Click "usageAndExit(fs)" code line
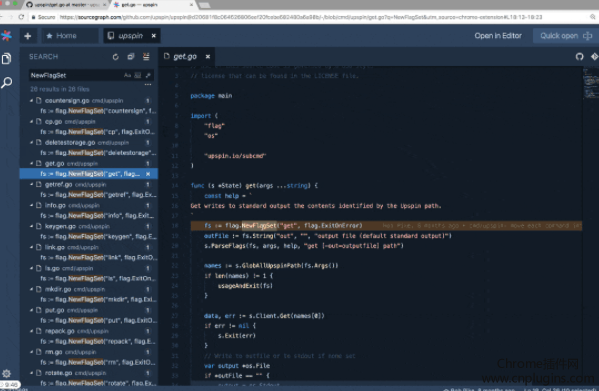 245,286
